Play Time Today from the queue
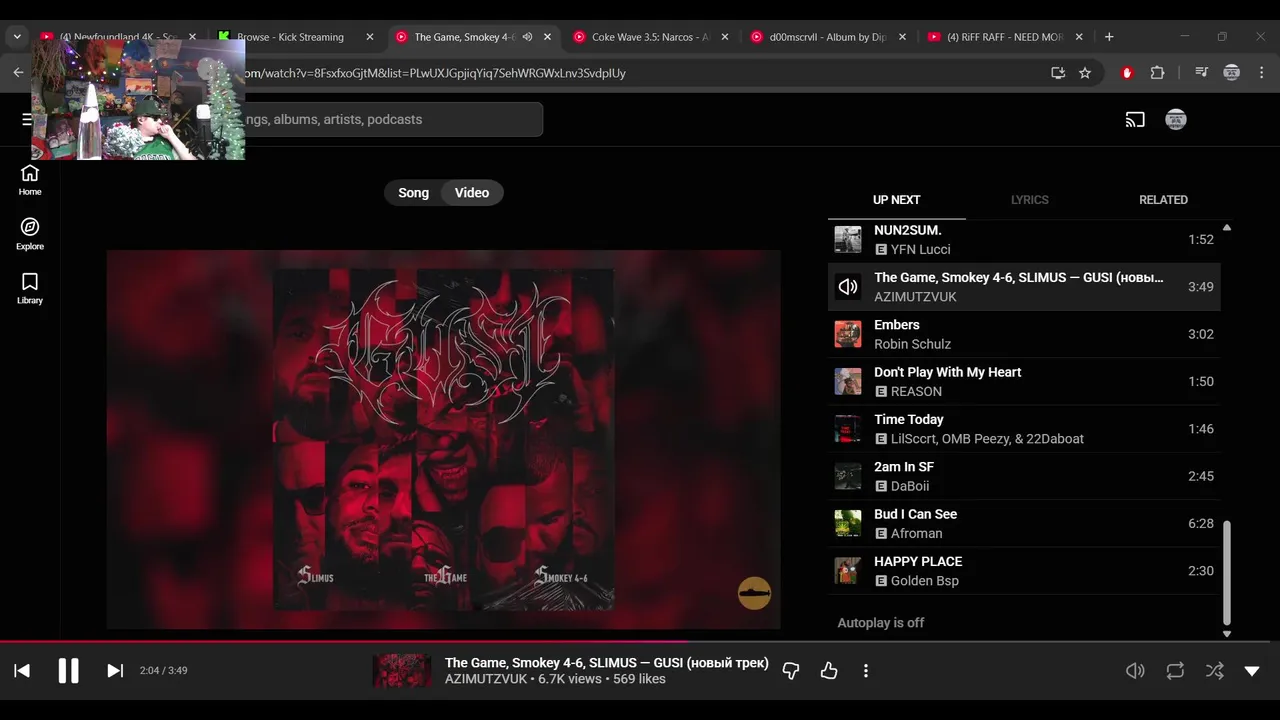 pos(1024,429)
